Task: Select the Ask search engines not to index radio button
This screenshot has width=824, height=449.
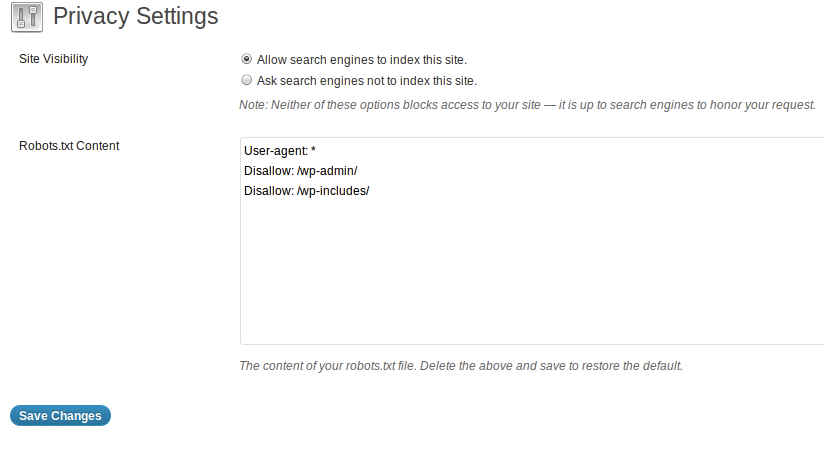Action: coord(246,80)
